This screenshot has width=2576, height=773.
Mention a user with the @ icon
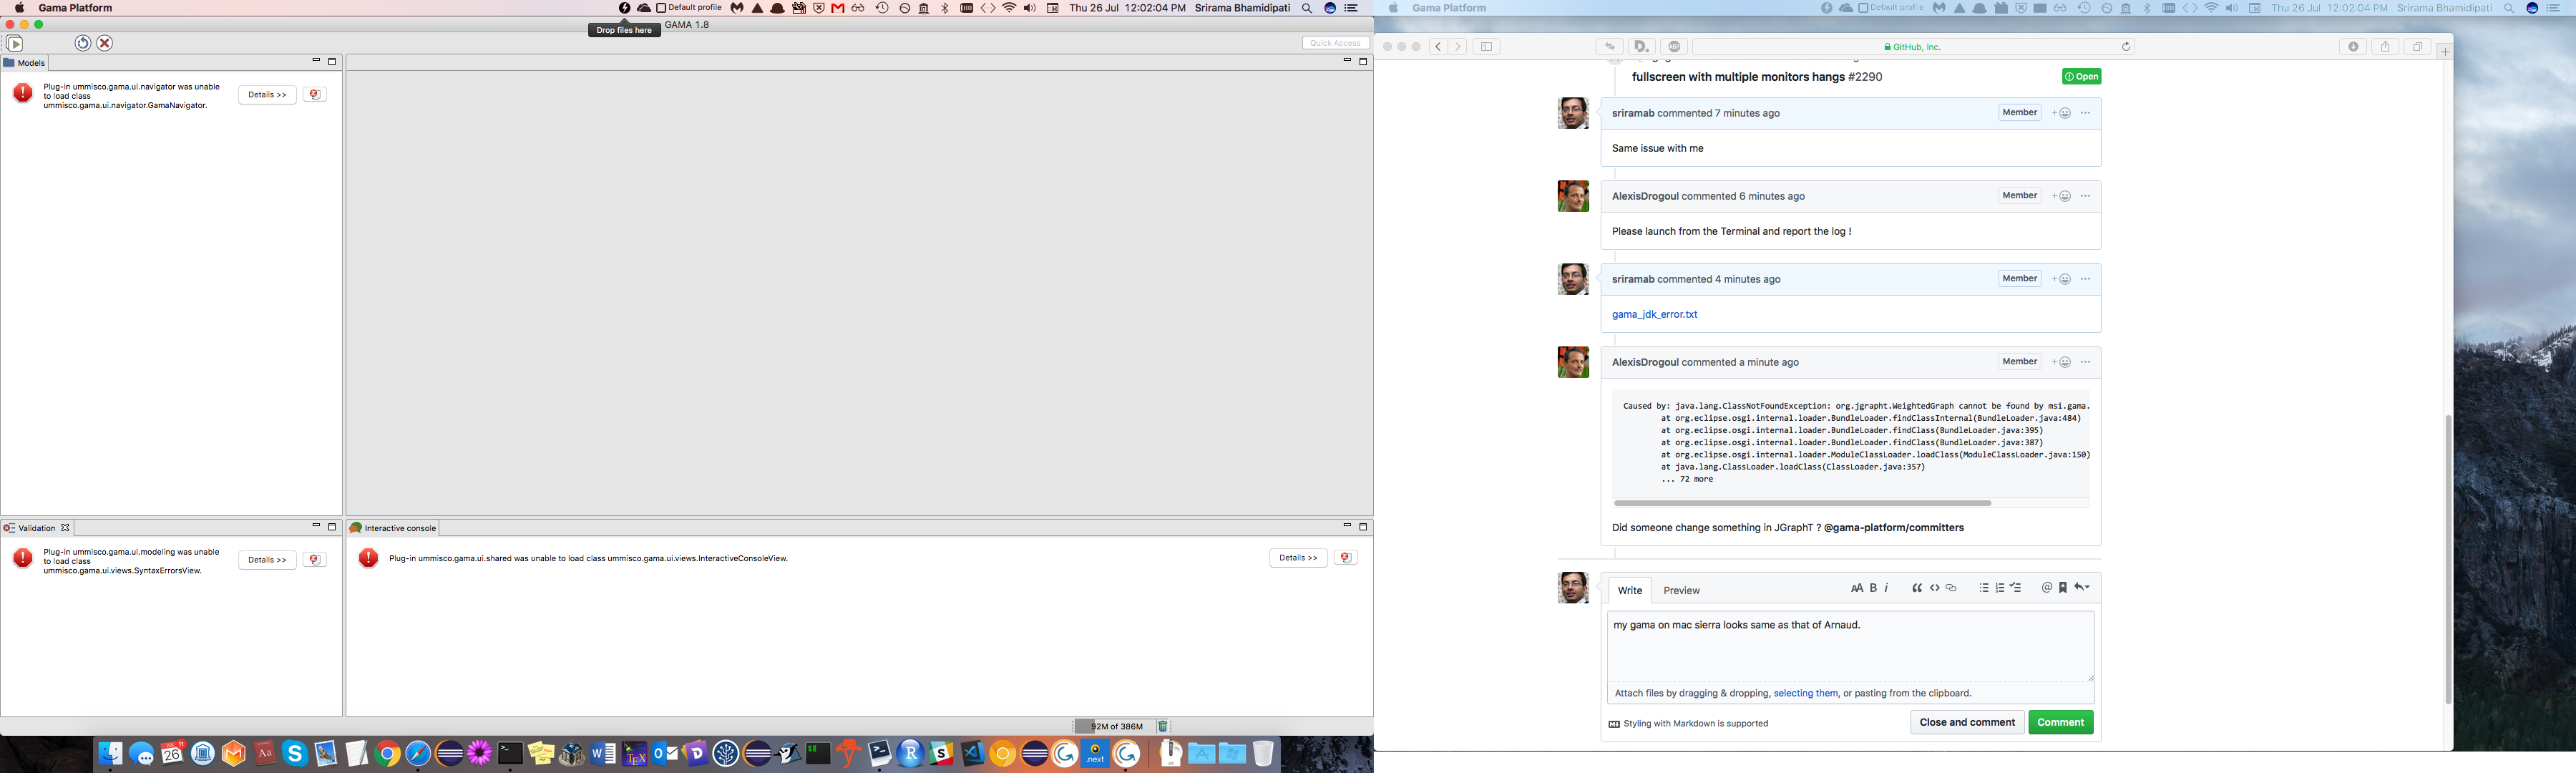click(2047, 588)
